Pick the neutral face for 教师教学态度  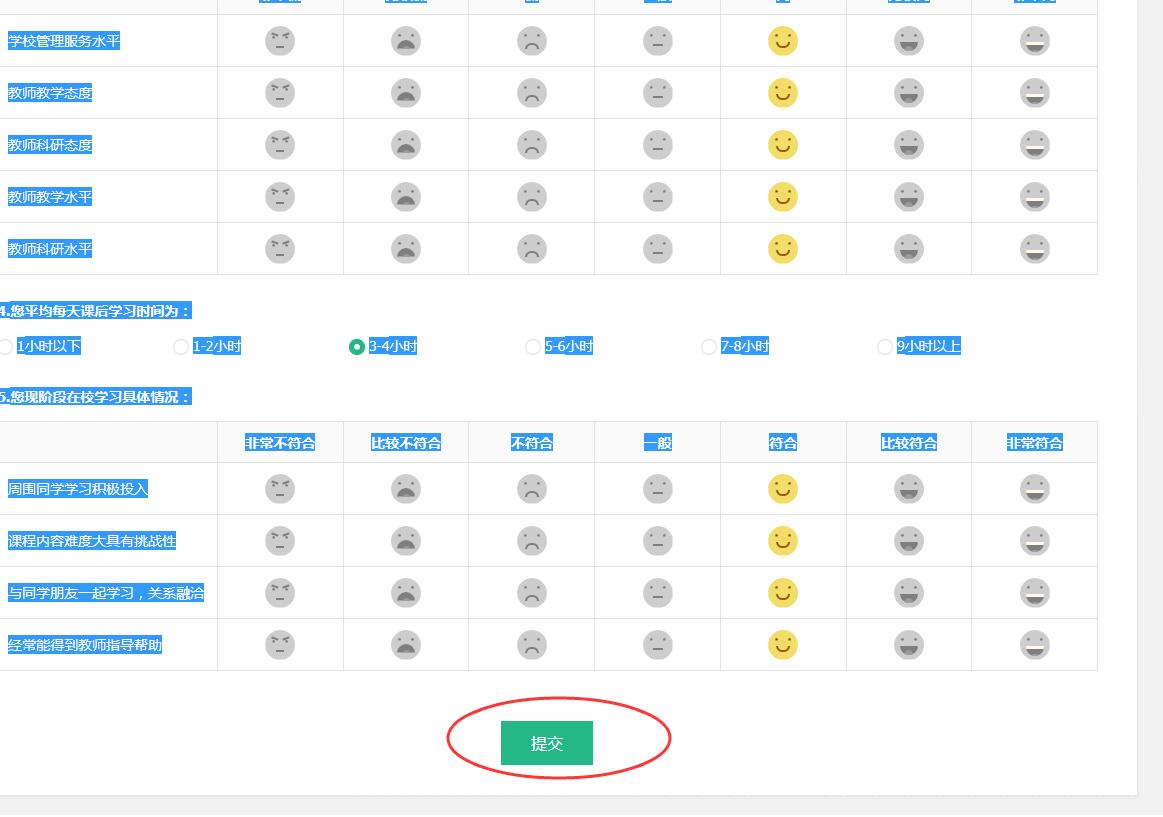point(657,93)
